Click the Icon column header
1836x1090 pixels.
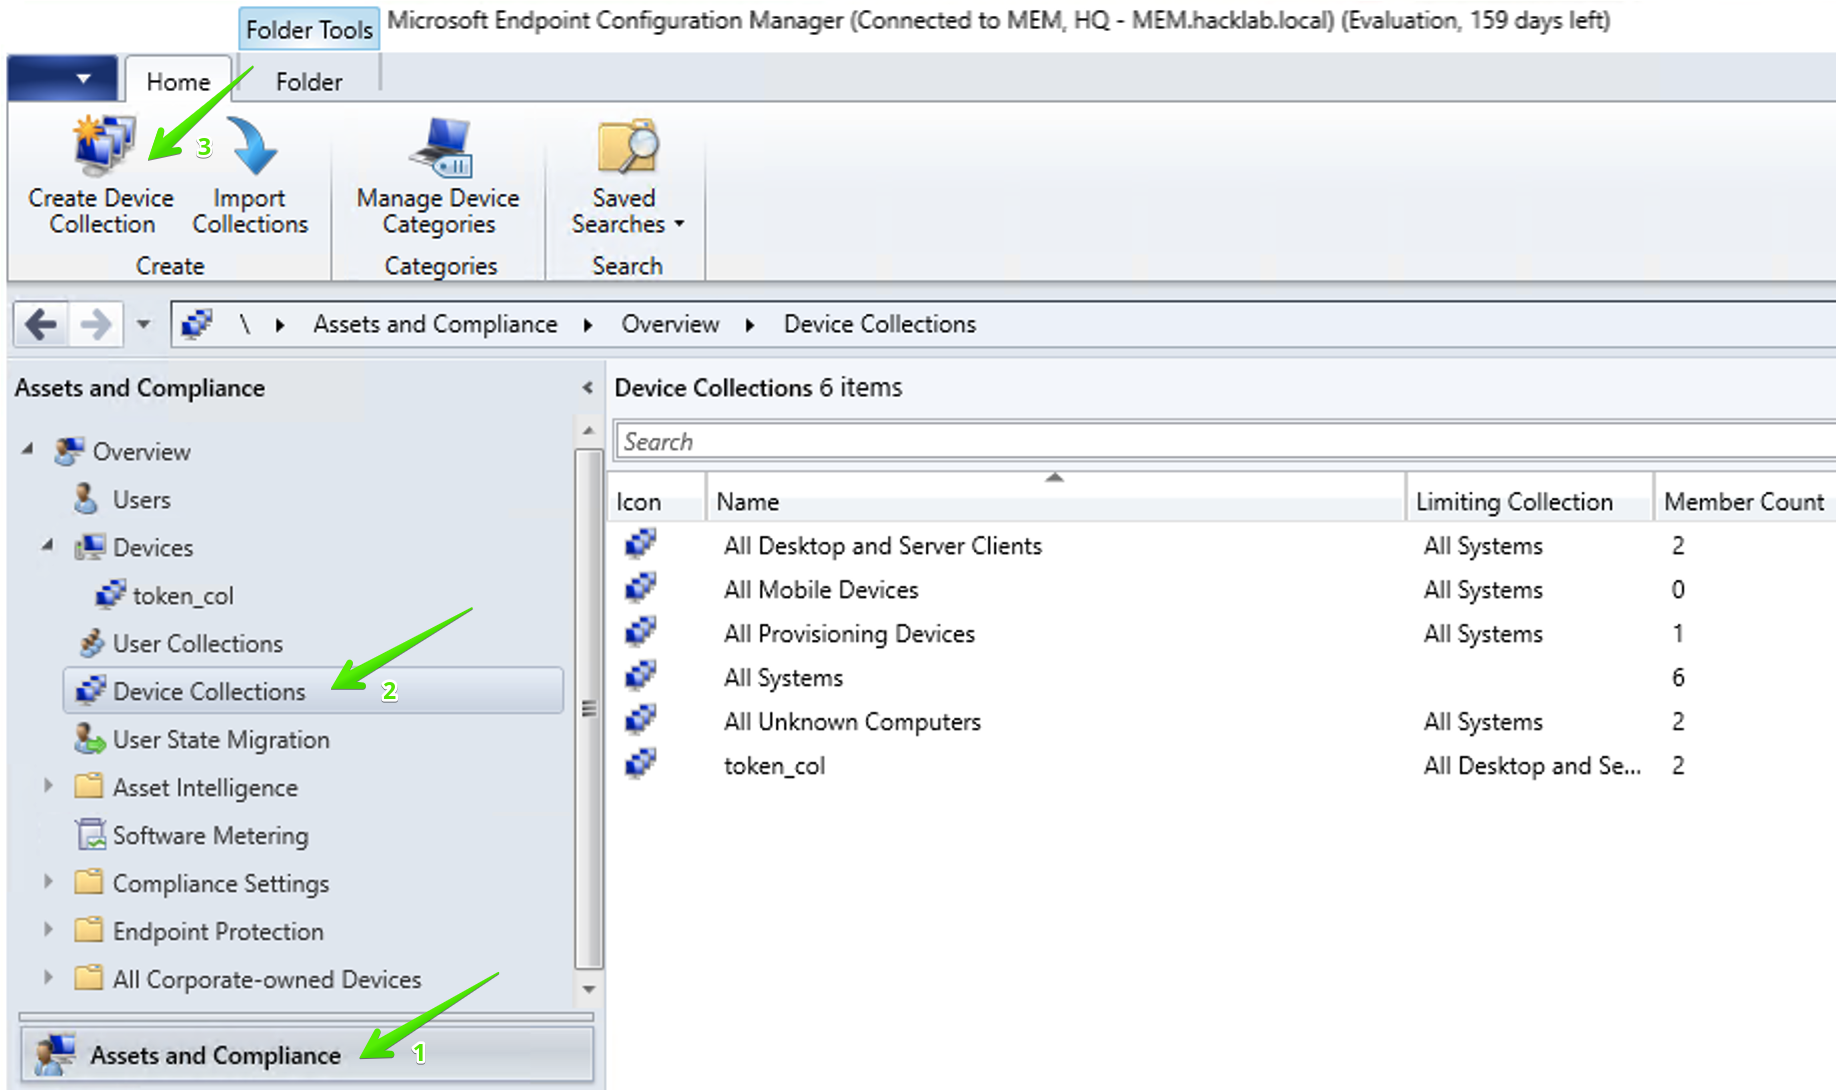pos(657,501)
